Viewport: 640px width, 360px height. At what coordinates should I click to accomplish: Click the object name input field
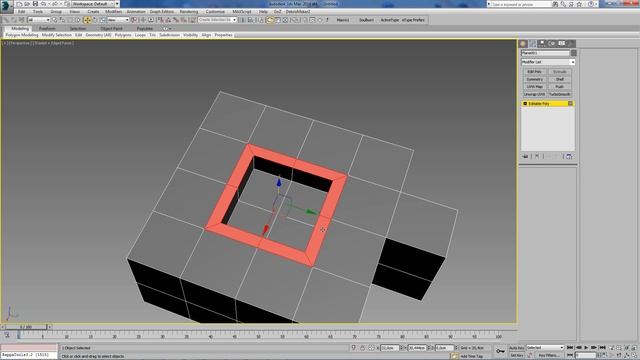[545, 53]
